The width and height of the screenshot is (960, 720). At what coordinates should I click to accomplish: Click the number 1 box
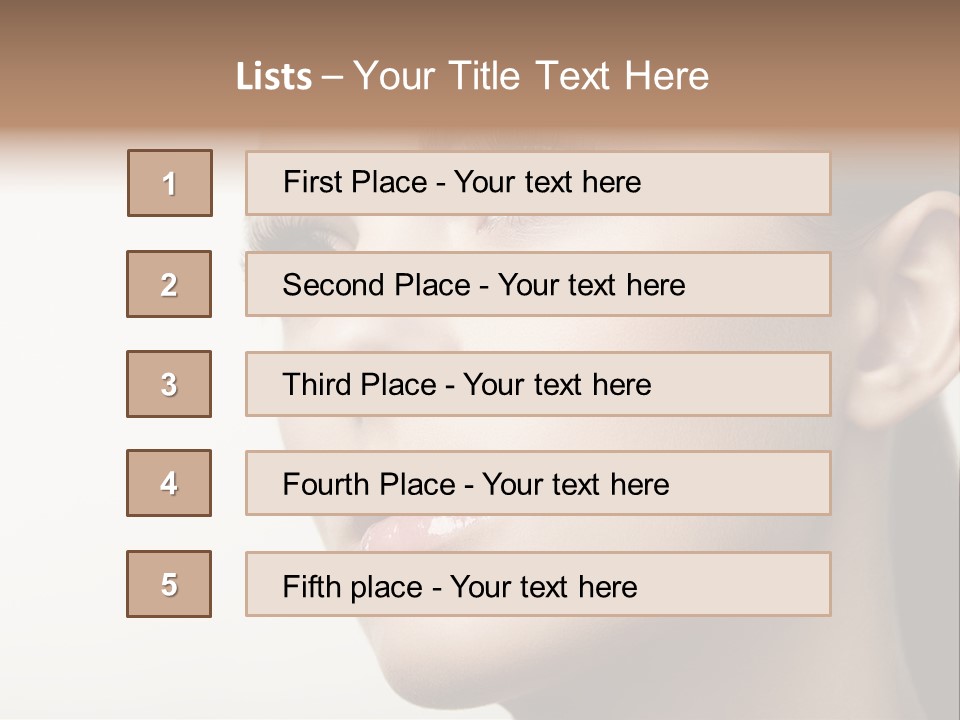coord(170,183)
